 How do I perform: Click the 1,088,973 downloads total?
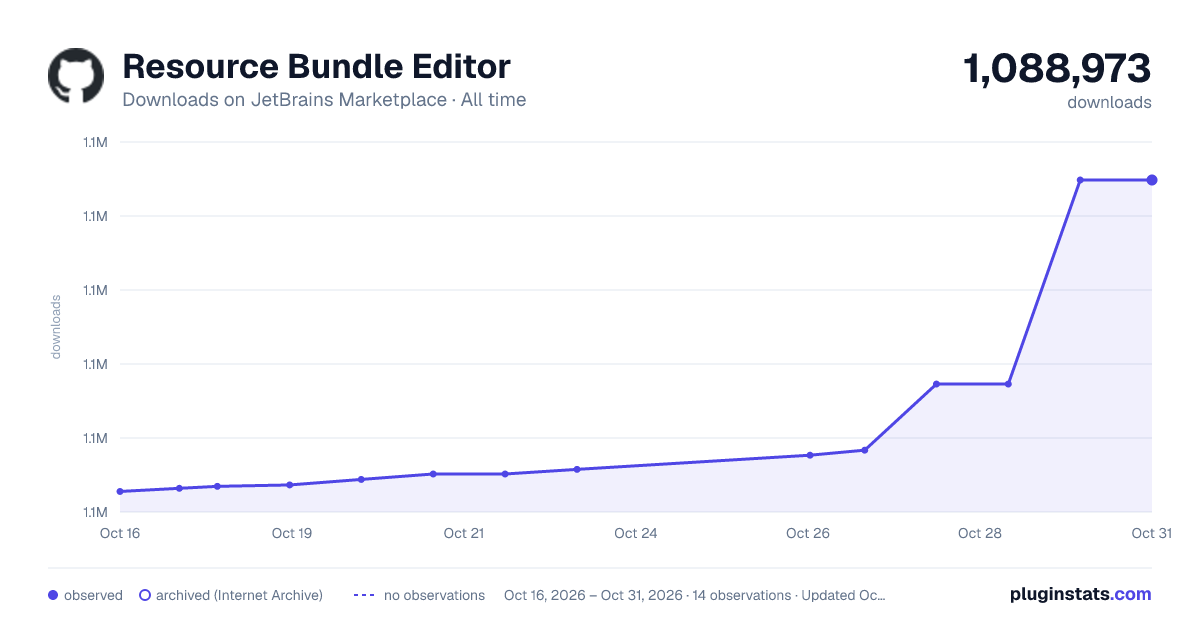coord(1057,69)
